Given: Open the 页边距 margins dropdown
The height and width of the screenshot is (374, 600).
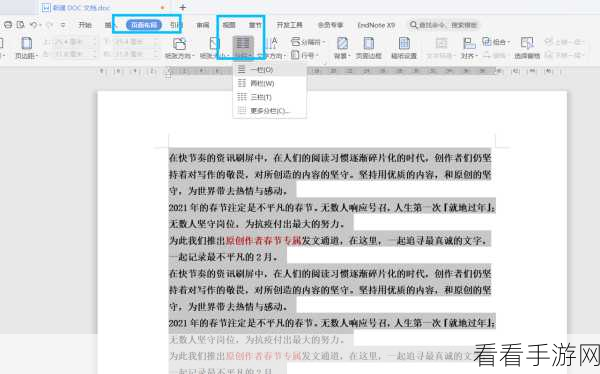Looking at the screenshot, I should click(26, 48).
